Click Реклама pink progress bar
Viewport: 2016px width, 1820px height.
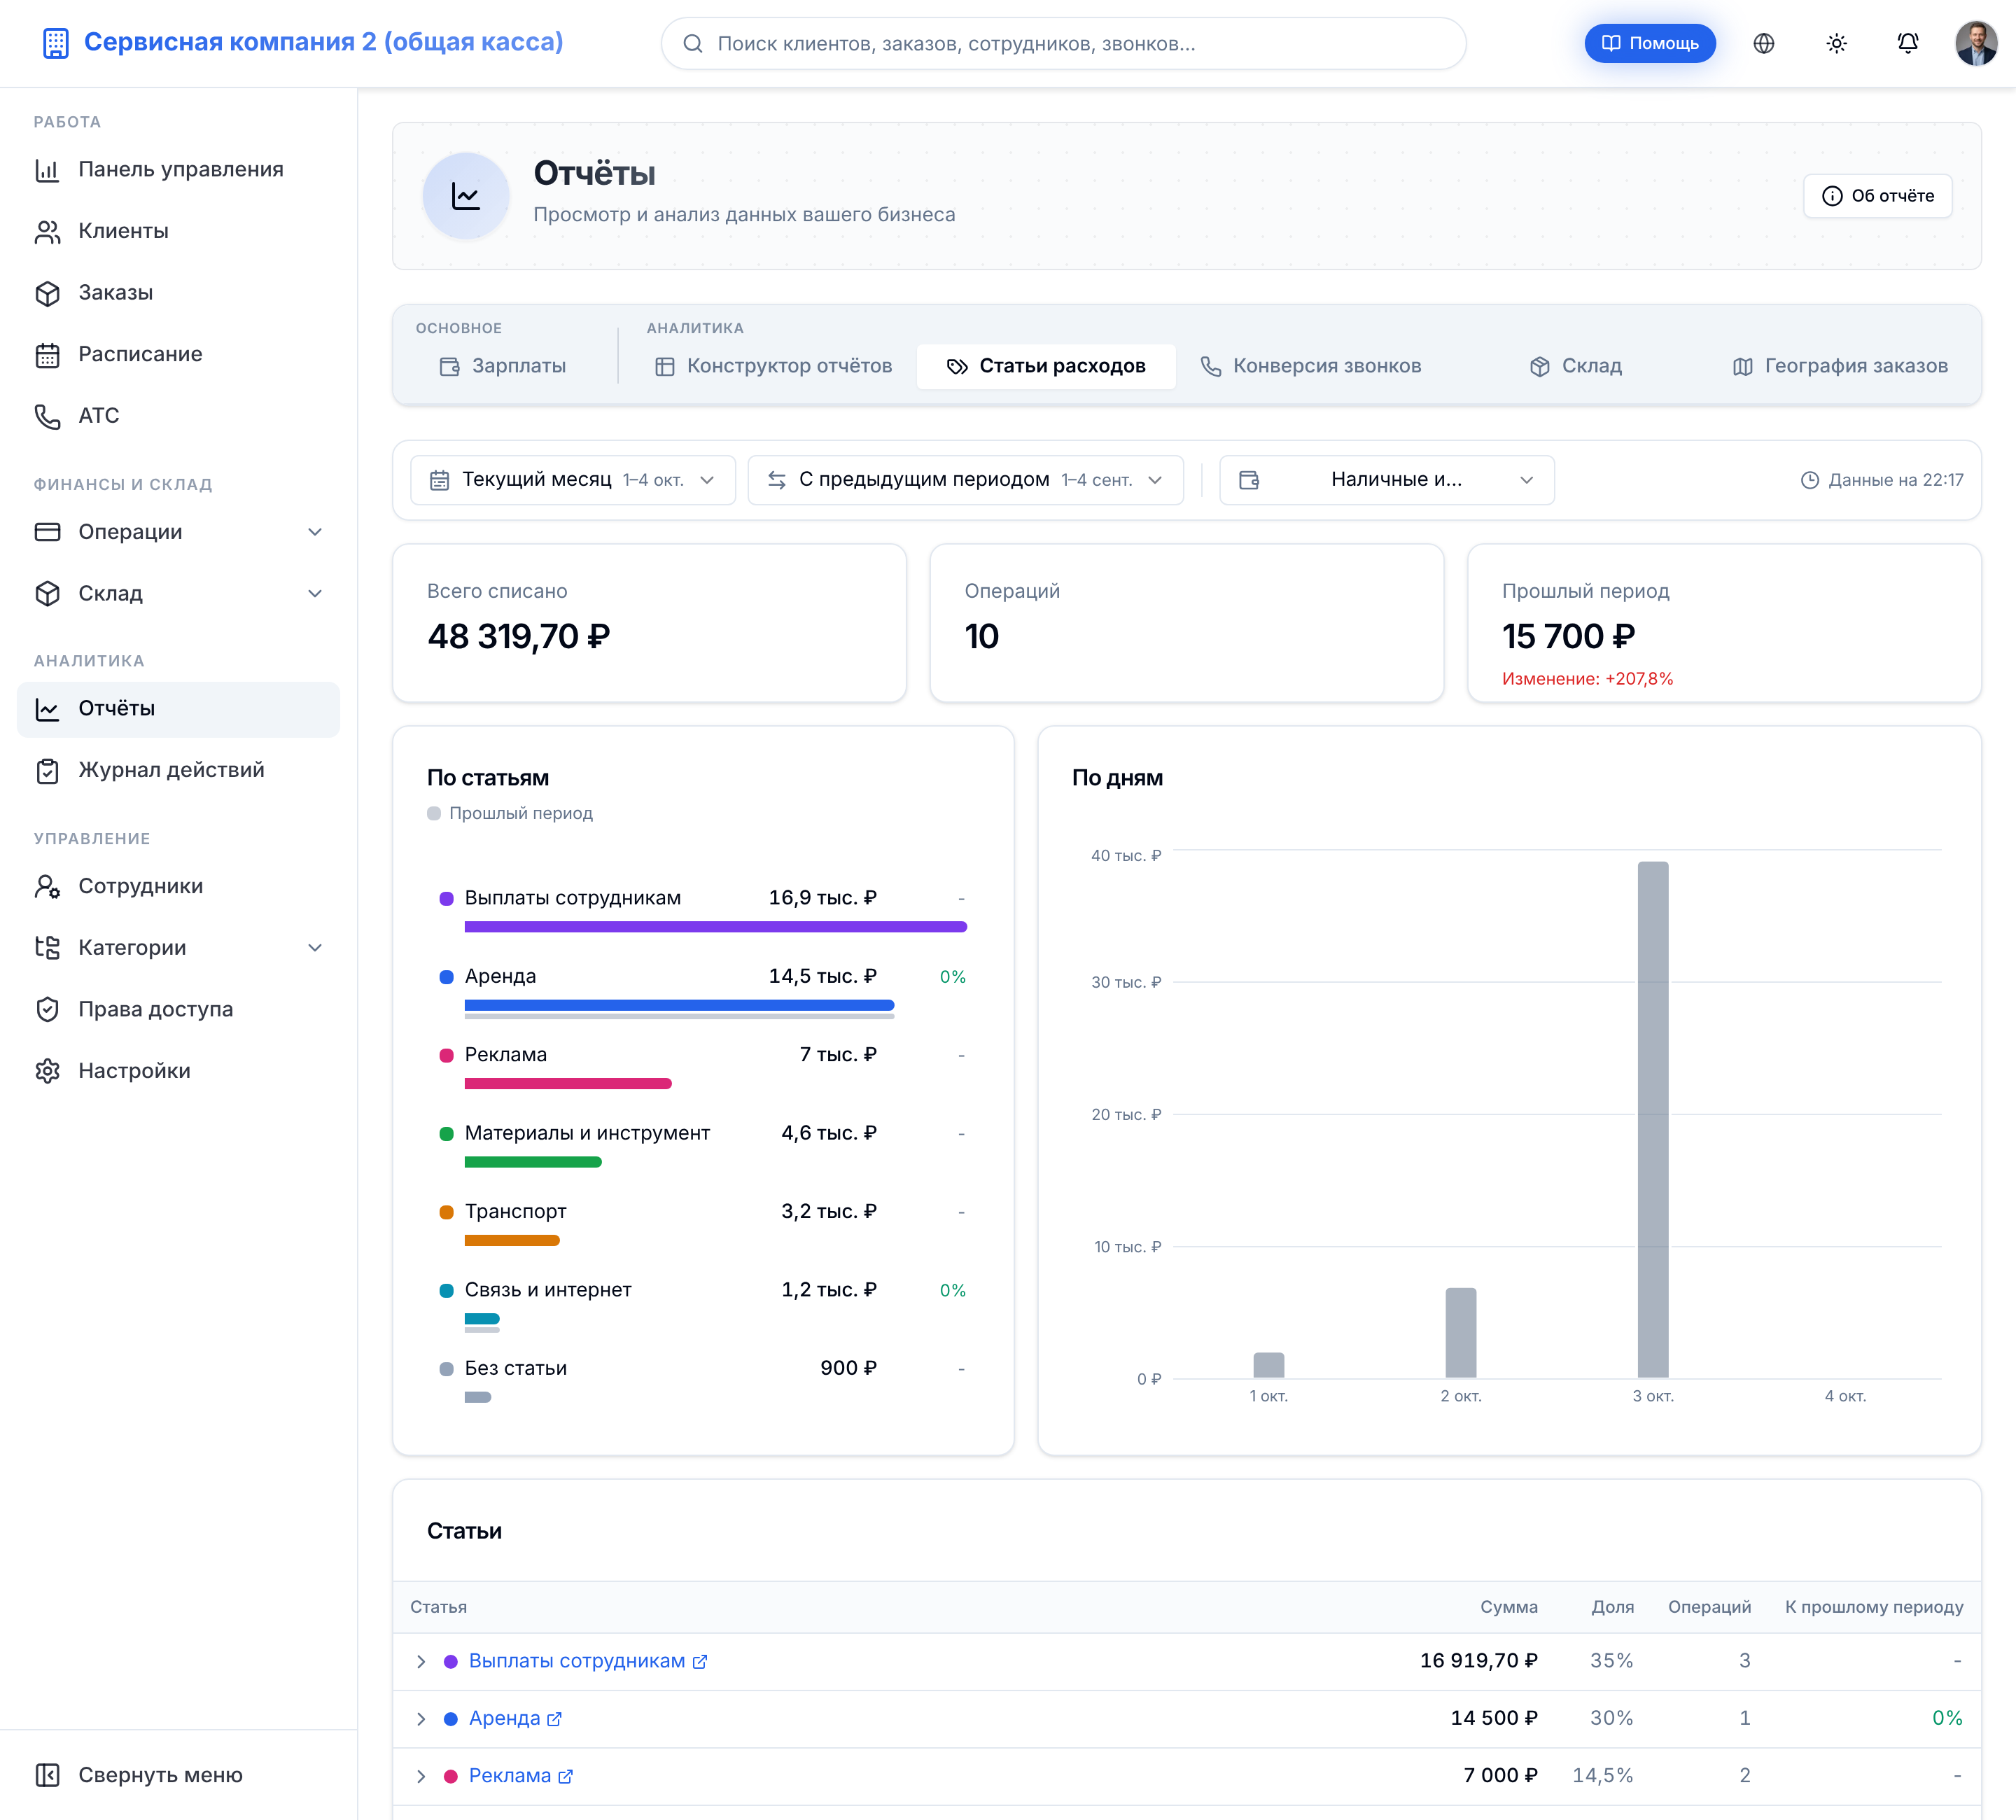568,1084
